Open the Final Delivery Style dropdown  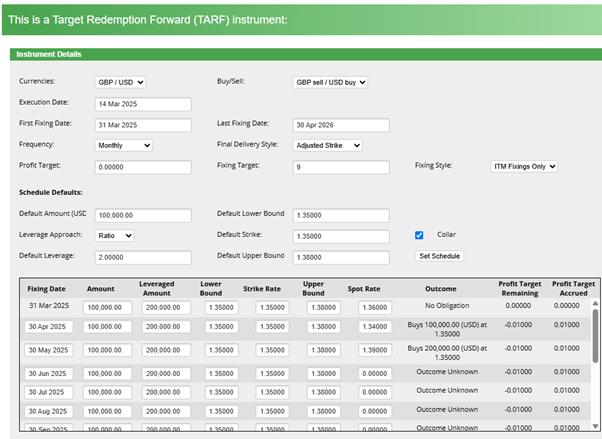tap(328, 145)
